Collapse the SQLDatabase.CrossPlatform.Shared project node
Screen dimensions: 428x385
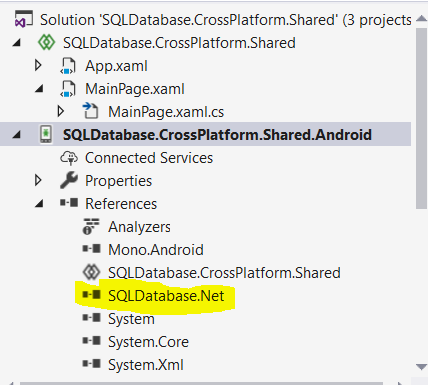(17, 43)
